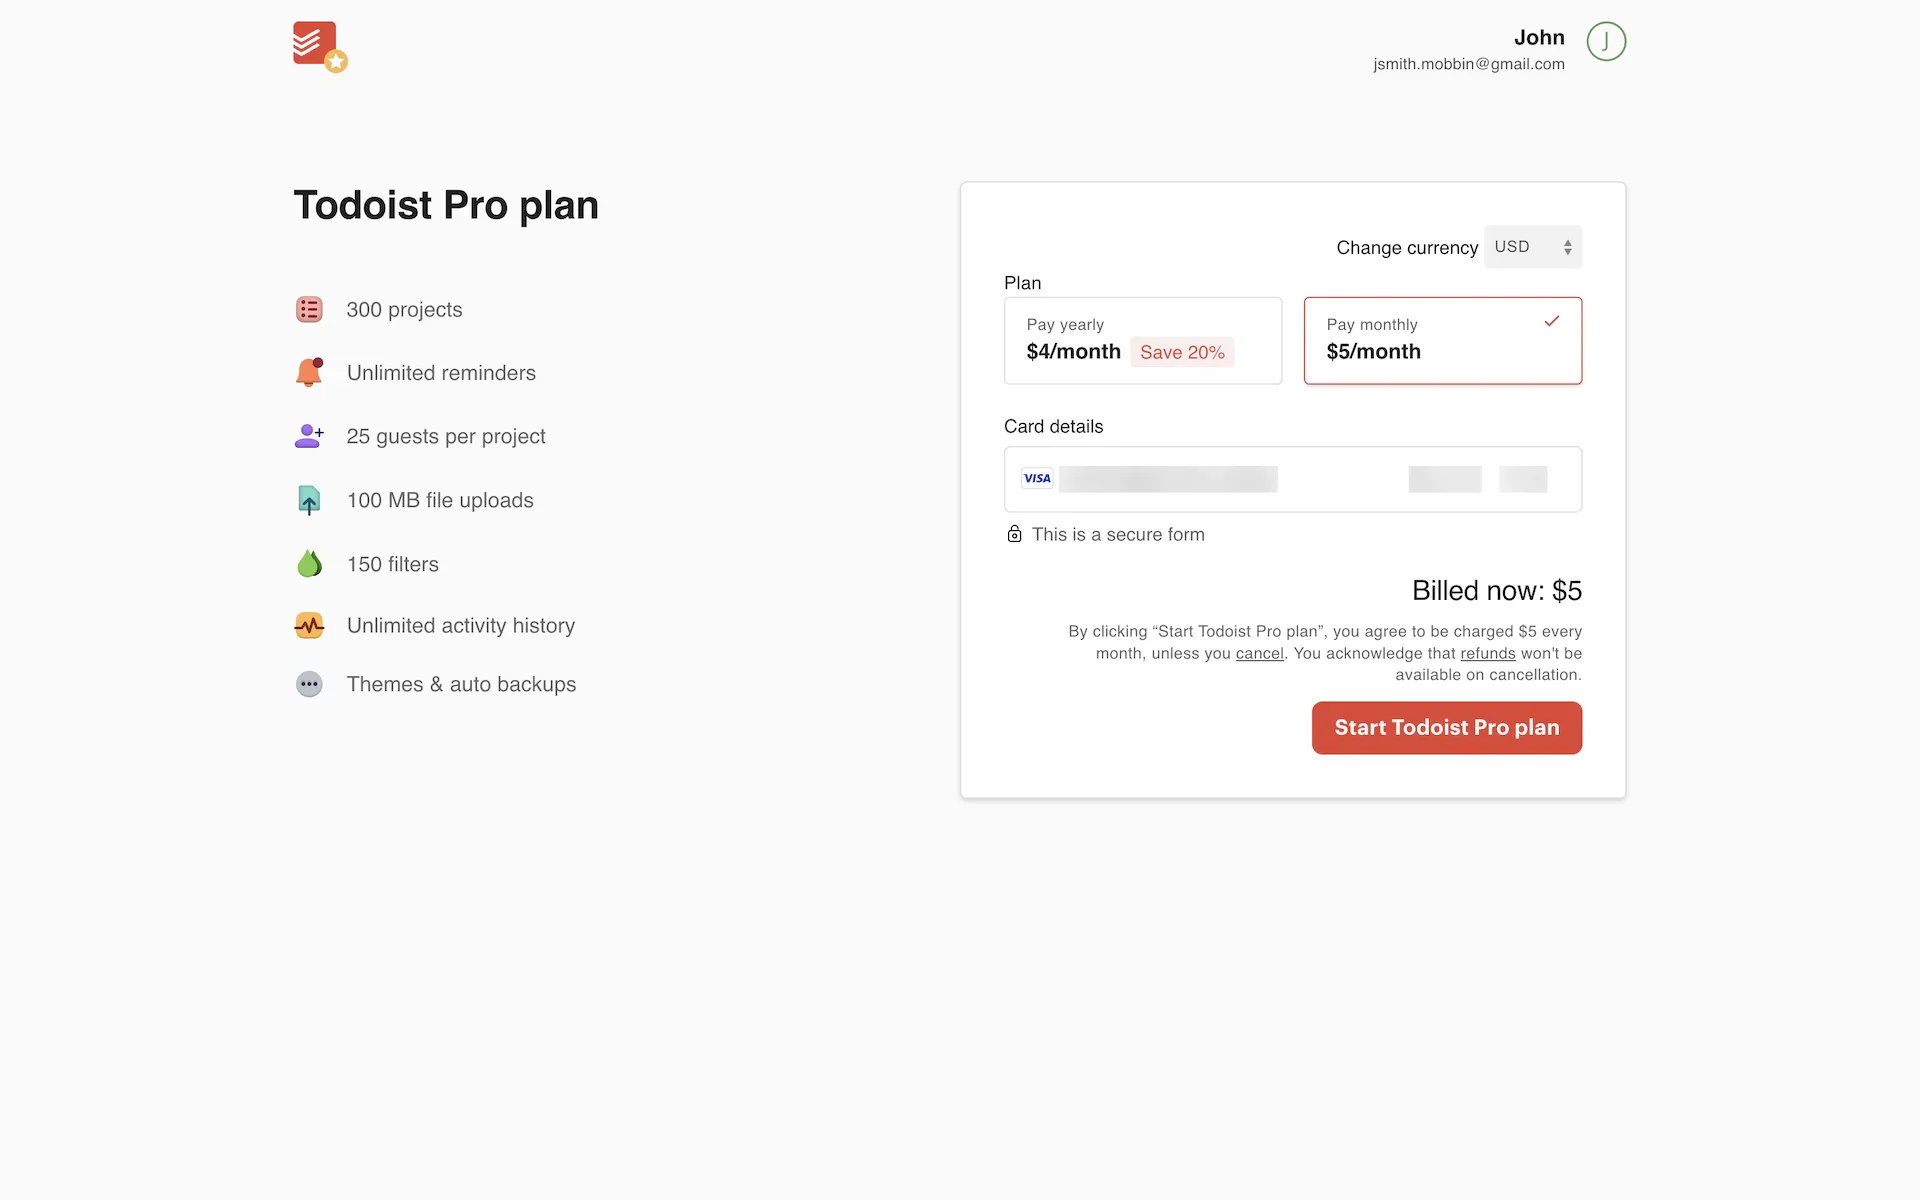
Task: Click the Unlimited reminders bell icon
Action: click(x=309, y=372)
